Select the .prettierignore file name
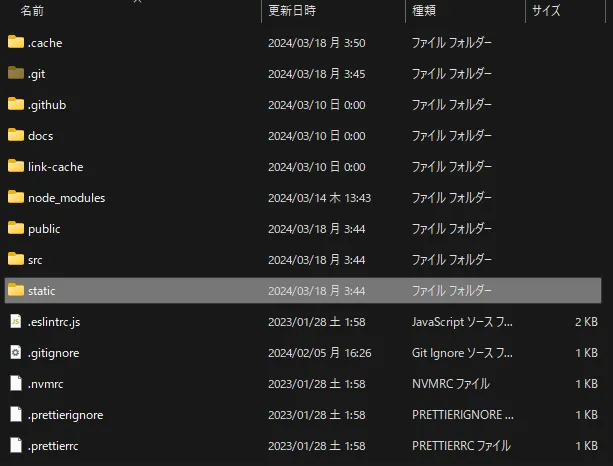The width and height of the screenshot is (613, 466). (x=65, y=414)
